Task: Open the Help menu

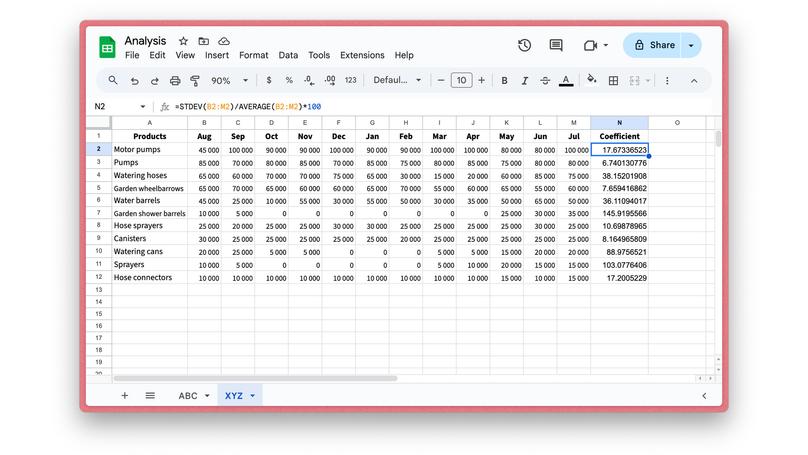Action: 404,55
